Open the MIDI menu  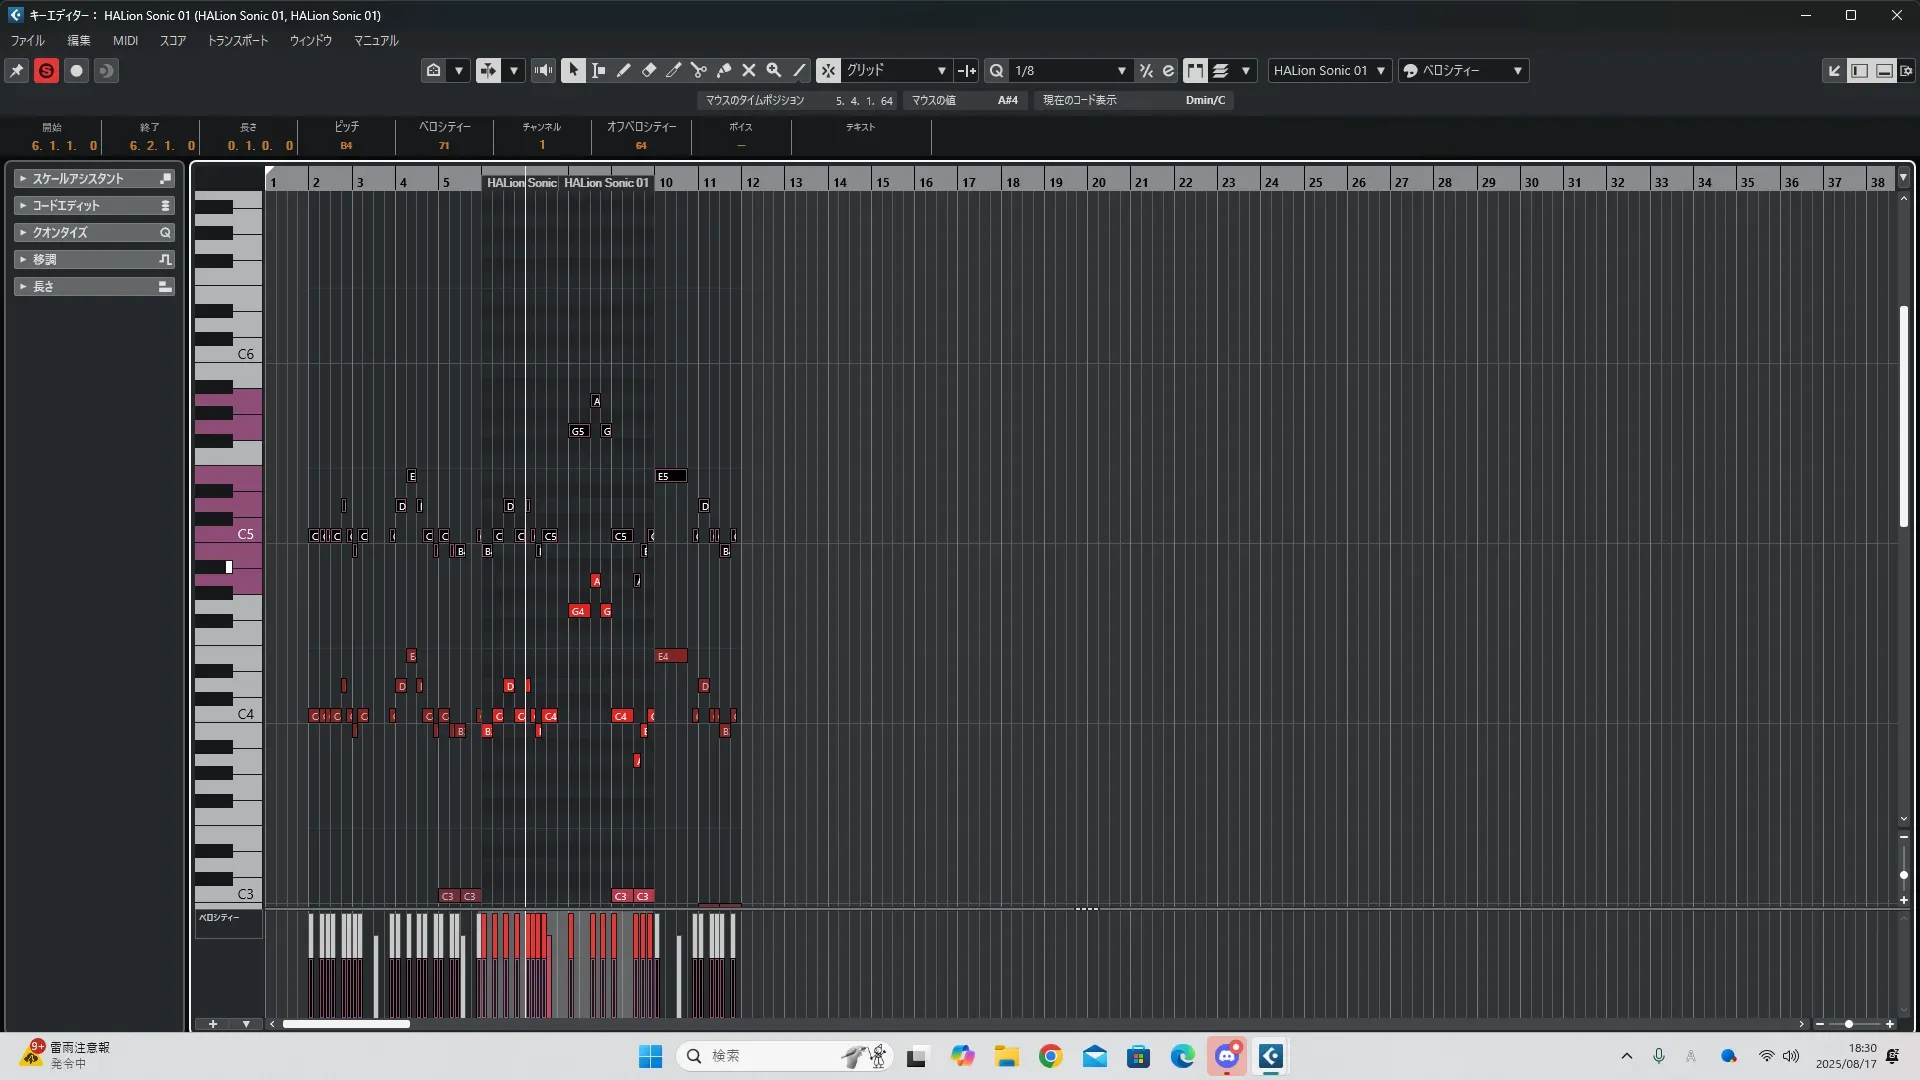click(x=125, y=41)
